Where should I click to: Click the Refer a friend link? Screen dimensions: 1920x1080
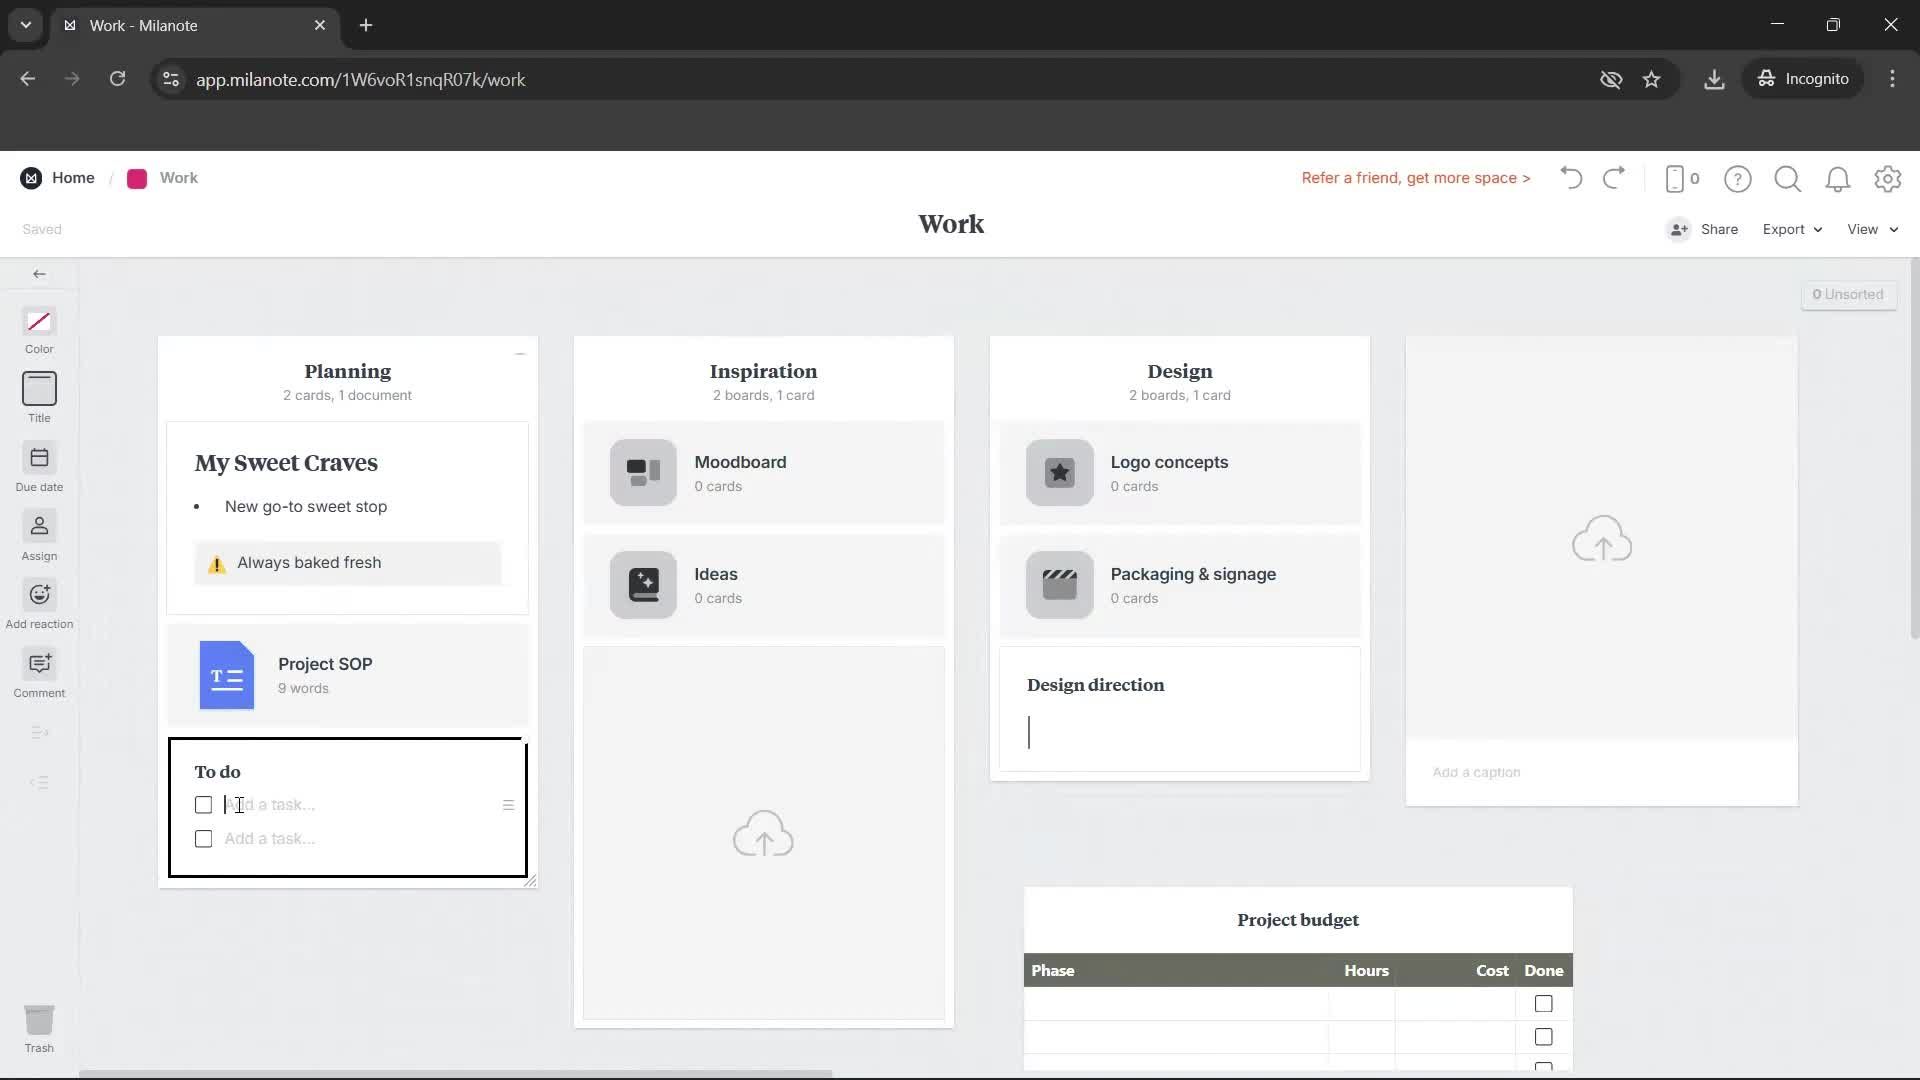1415,178
